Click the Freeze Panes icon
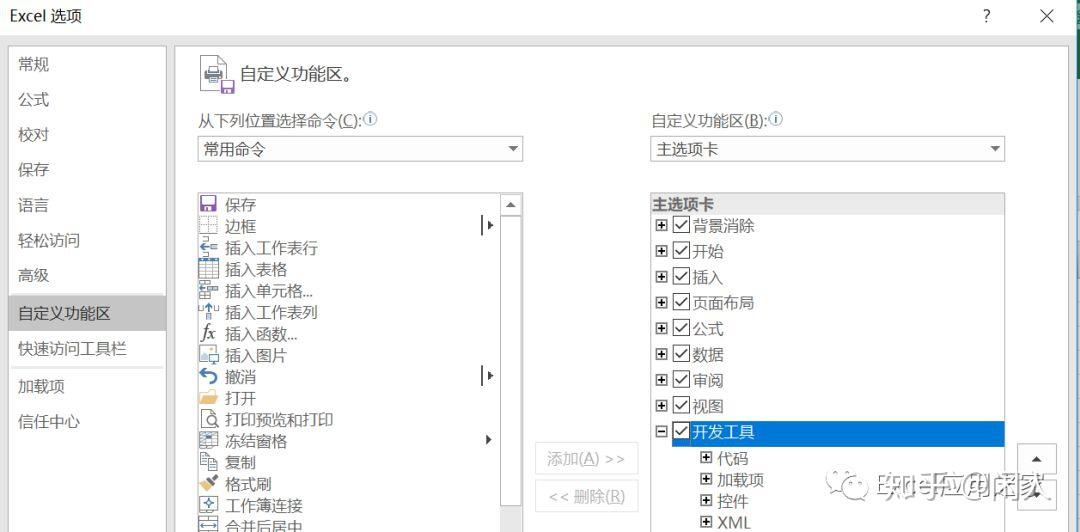Image resolution: width=1080 pixels, height=532 pixels. [x=208, y=440]
